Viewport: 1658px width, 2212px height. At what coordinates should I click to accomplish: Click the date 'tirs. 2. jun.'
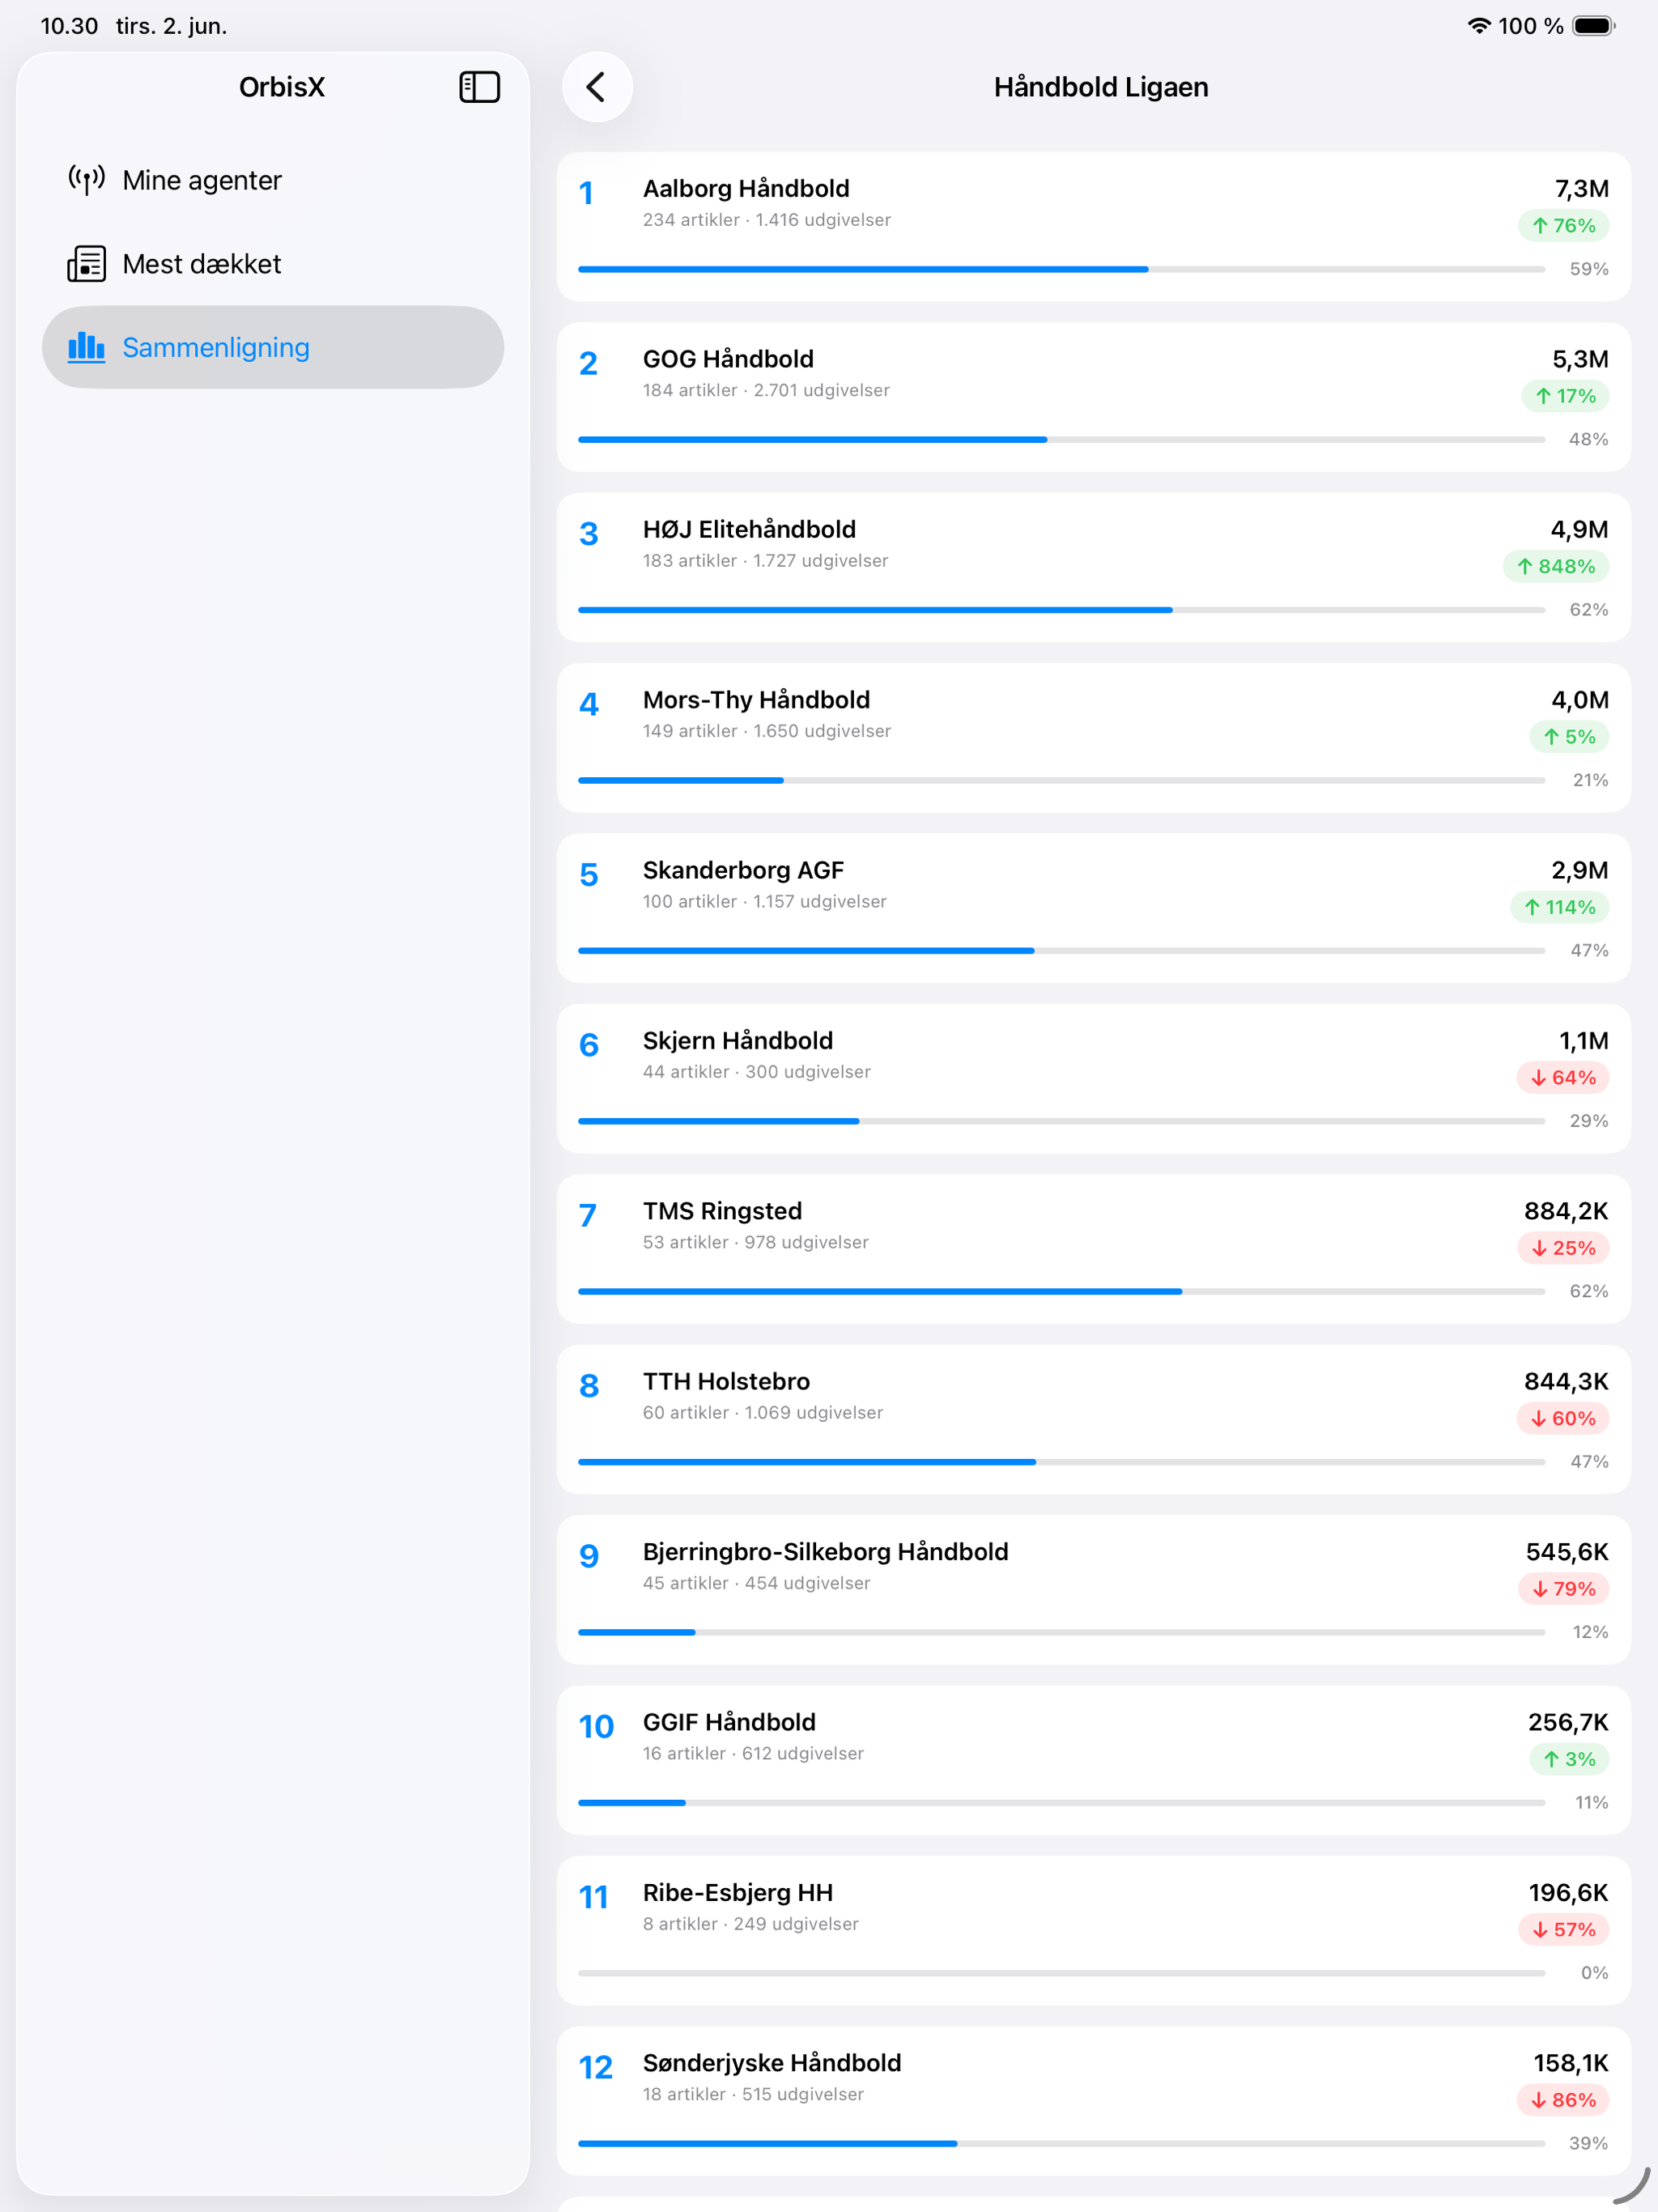coord(172,26)
